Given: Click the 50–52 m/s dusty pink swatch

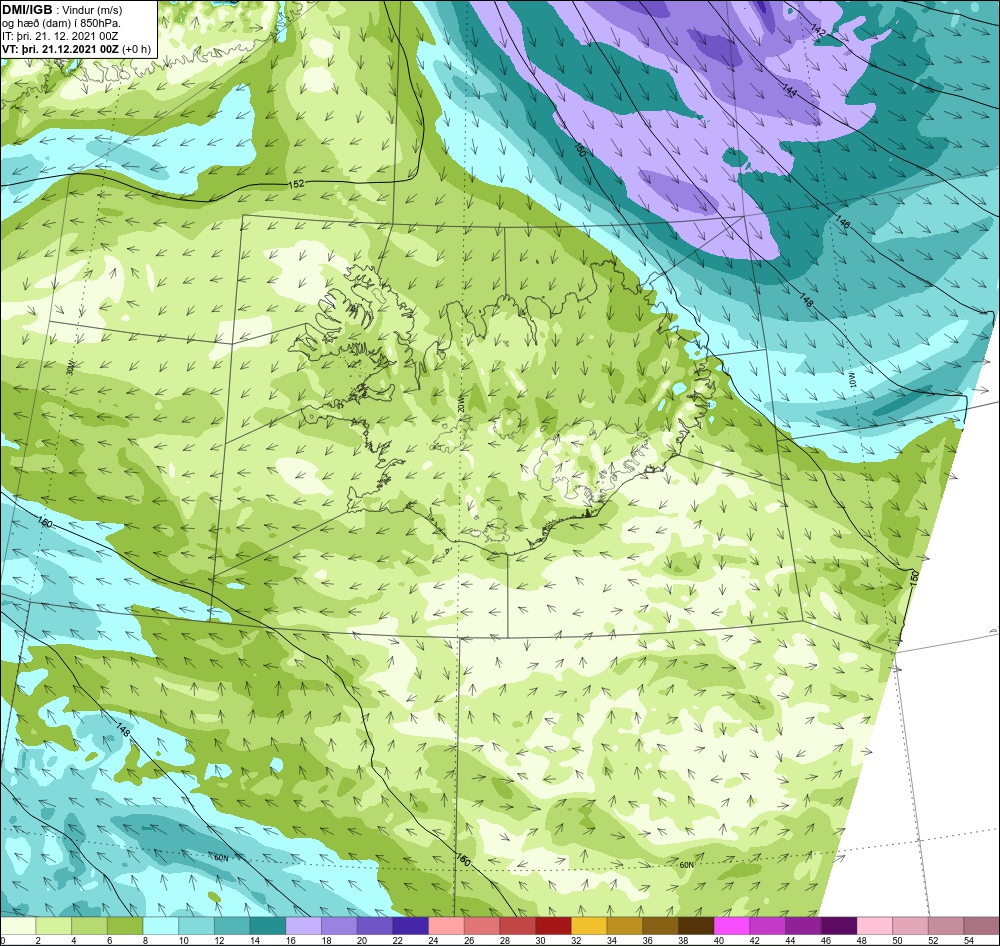Looking at the screenshot, I should pos(911,926).
